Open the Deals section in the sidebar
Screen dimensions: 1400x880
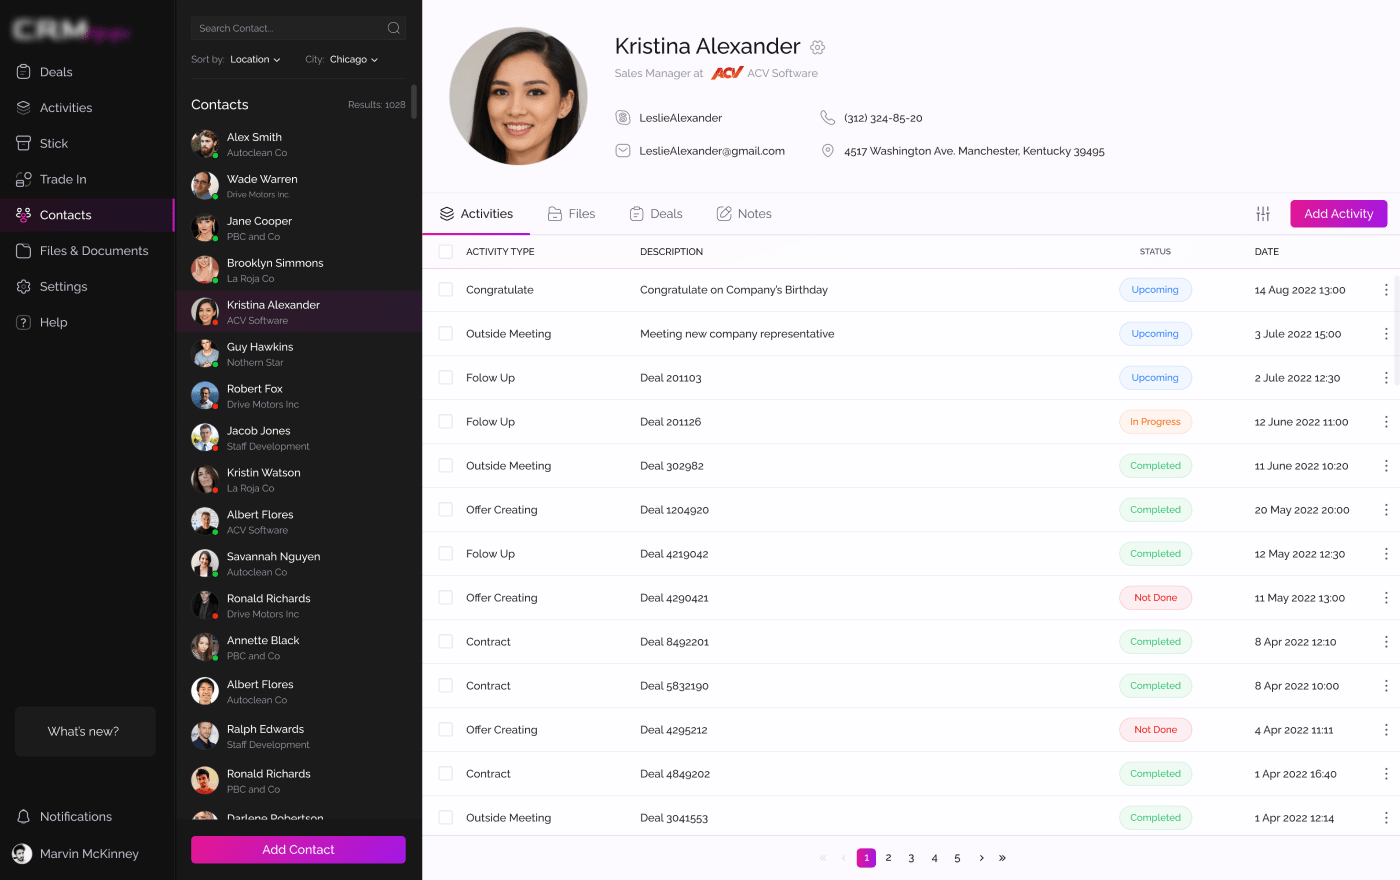(57, 71)
